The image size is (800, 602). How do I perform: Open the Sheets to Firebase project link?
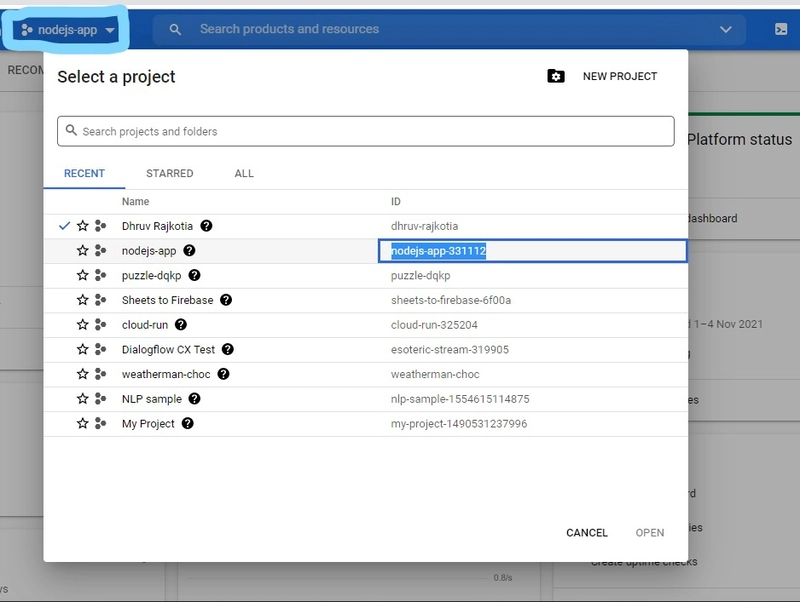pos(167,300)
